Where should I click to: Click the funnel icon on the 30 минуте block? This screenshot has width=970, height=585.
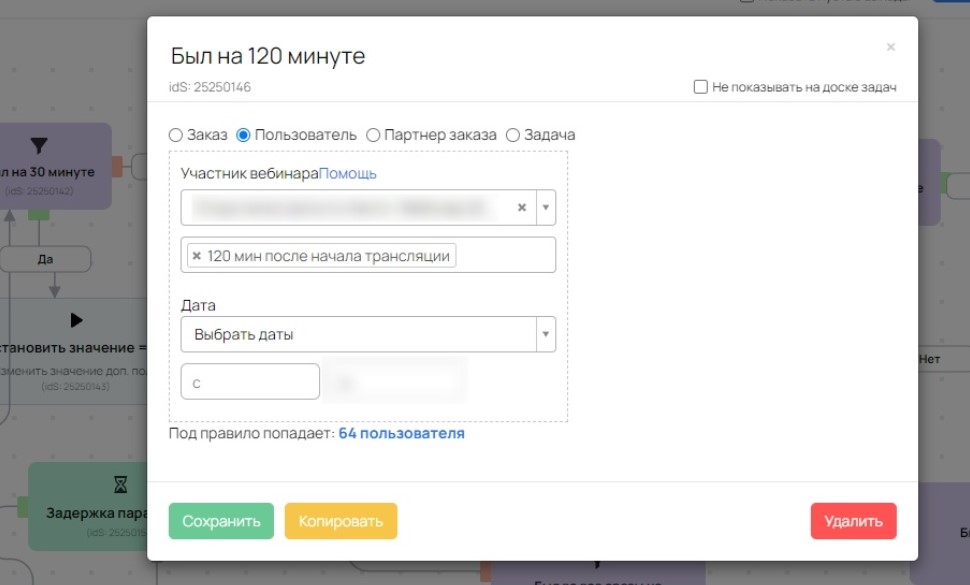tap(39, 147)
